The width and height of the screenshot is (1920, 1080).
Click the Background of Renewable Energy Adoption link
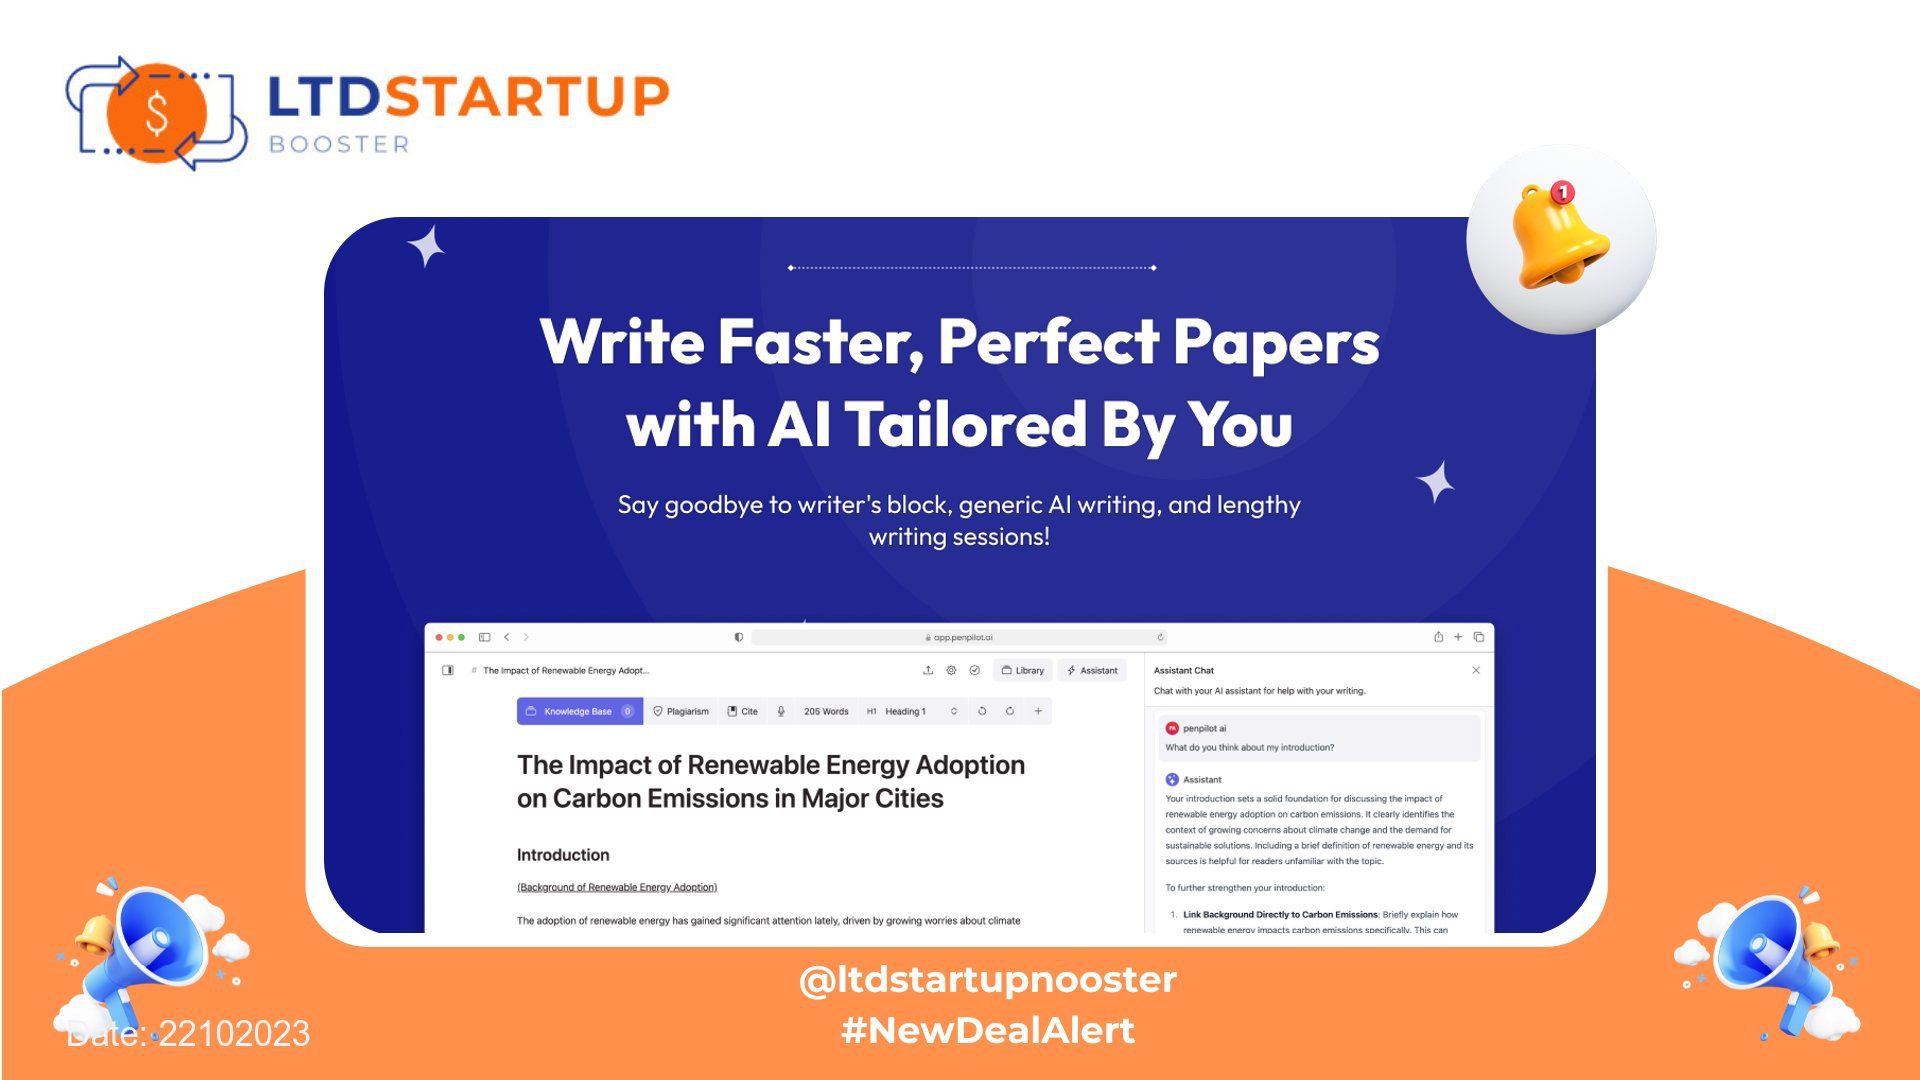tap(616, 886)
